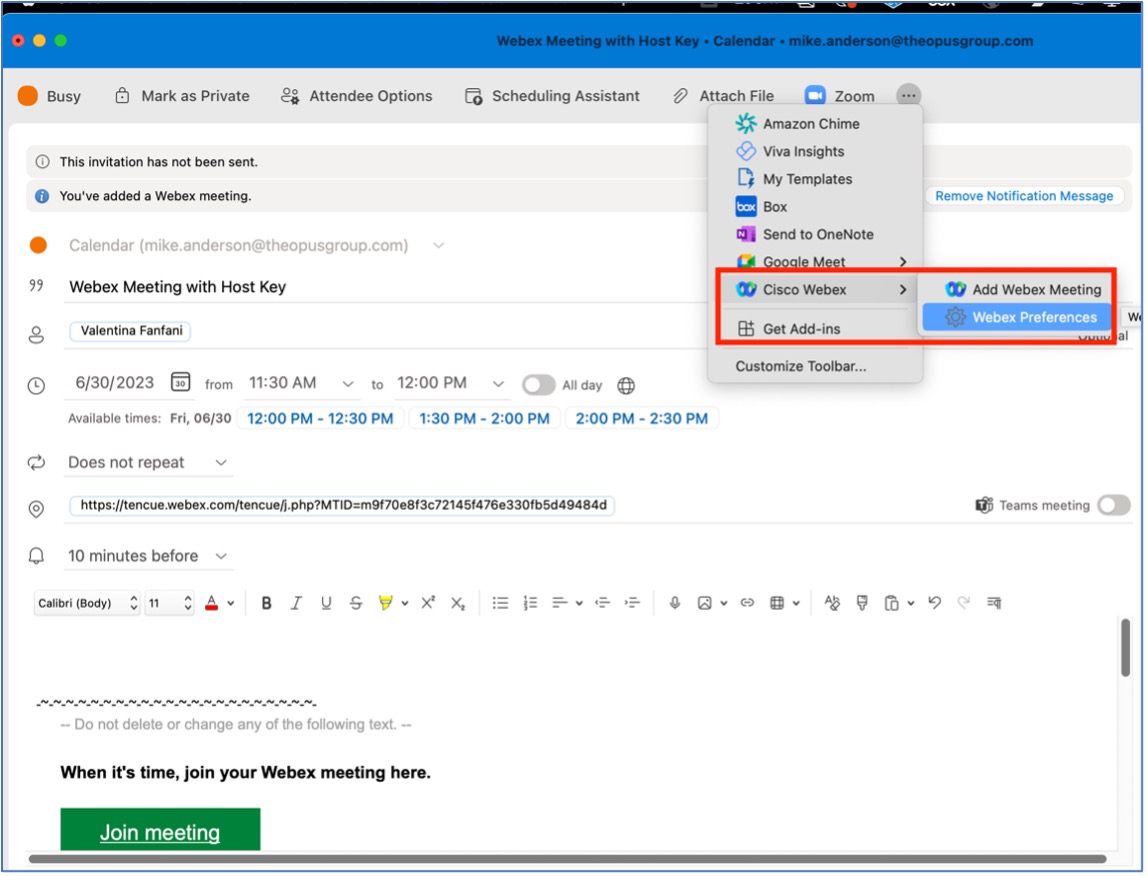Open Scheduling Assistant
1148x876 pixels.
click(x=553, y=96)
